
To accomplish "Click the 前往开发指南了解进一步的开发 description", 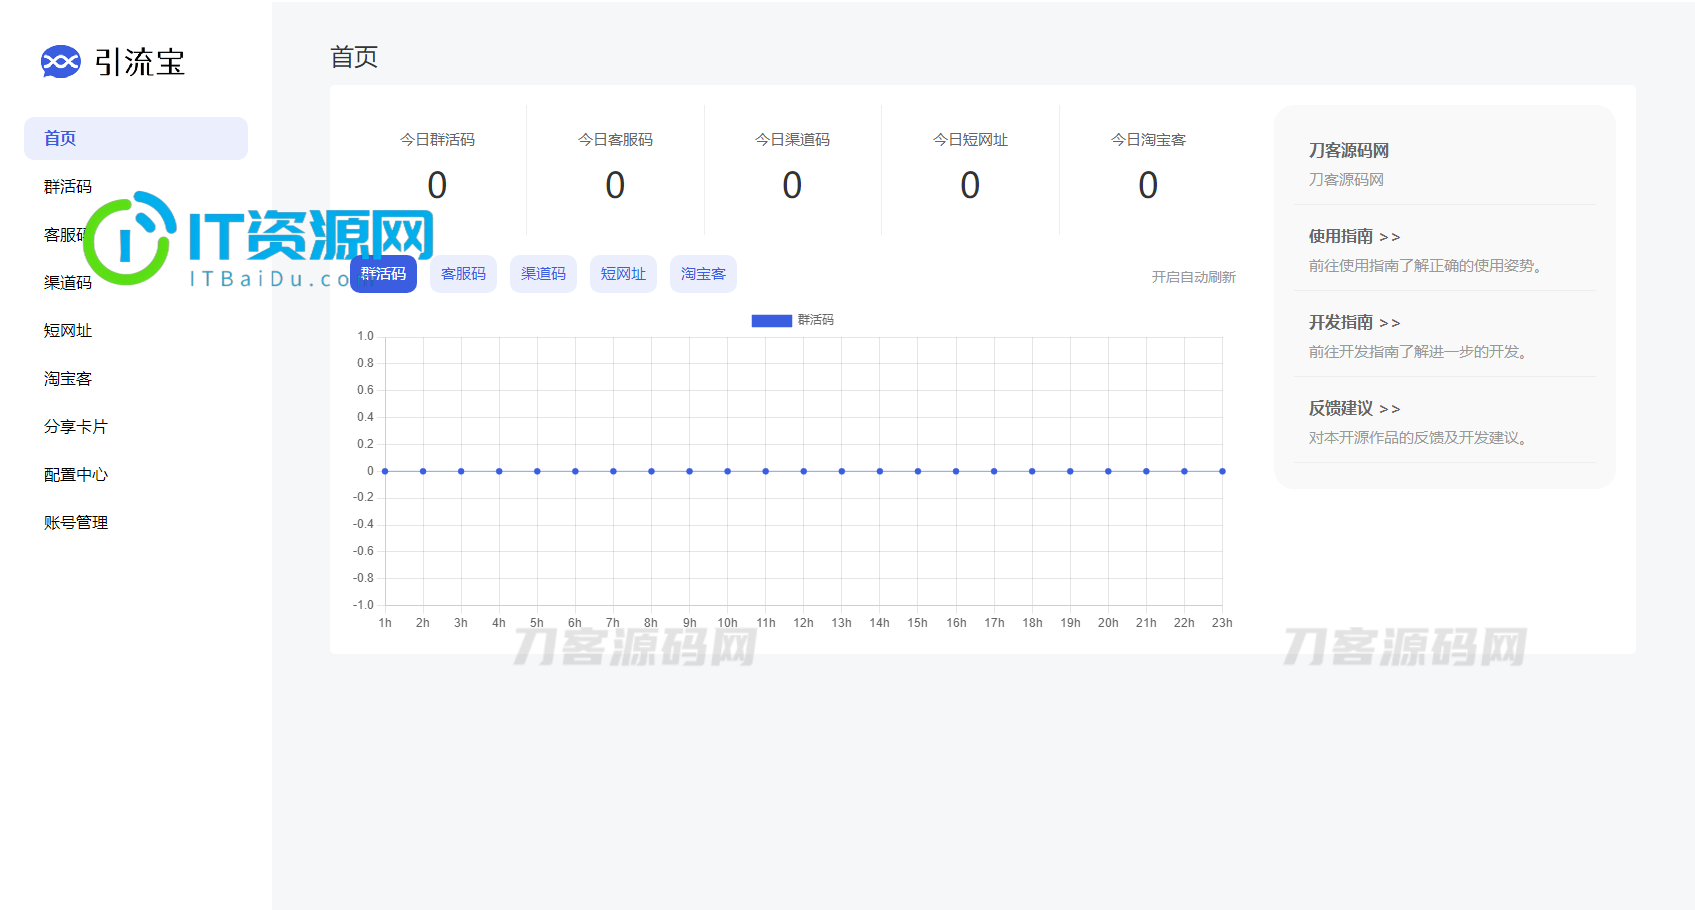I will click(1419, 352).
